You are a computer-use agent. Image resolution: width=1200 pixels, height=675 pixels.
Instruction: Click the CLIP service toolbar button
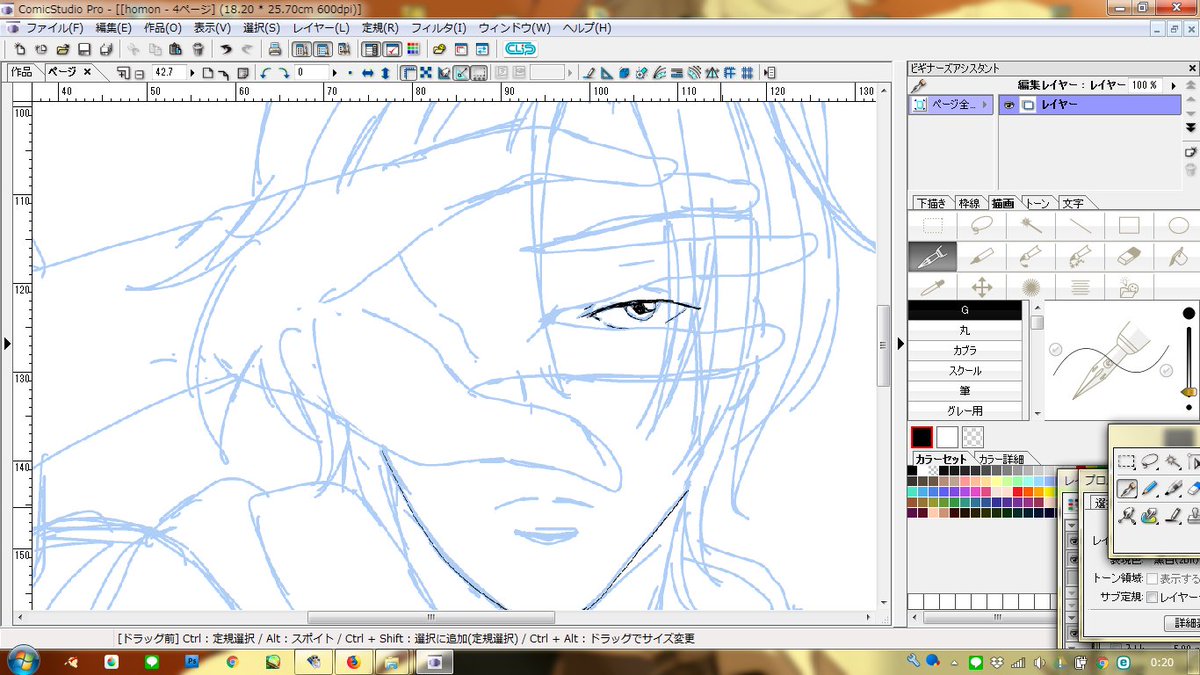tap(520, 48)
